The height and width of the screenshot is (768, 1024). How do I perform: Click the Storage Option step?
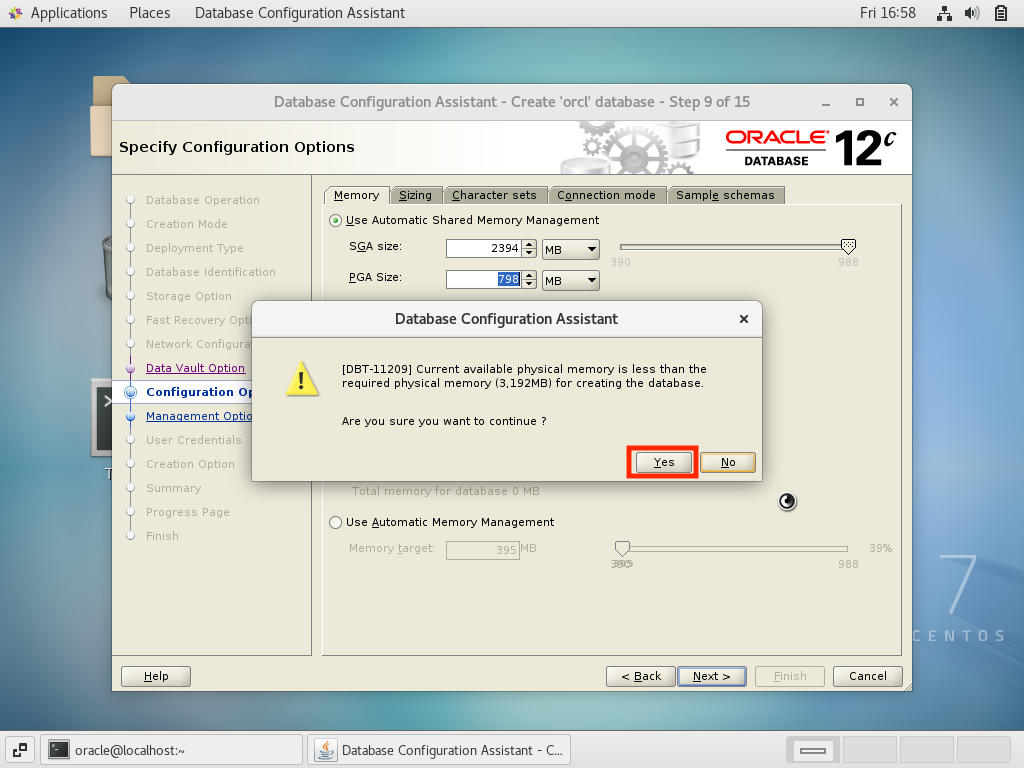(x=189, y=296)
